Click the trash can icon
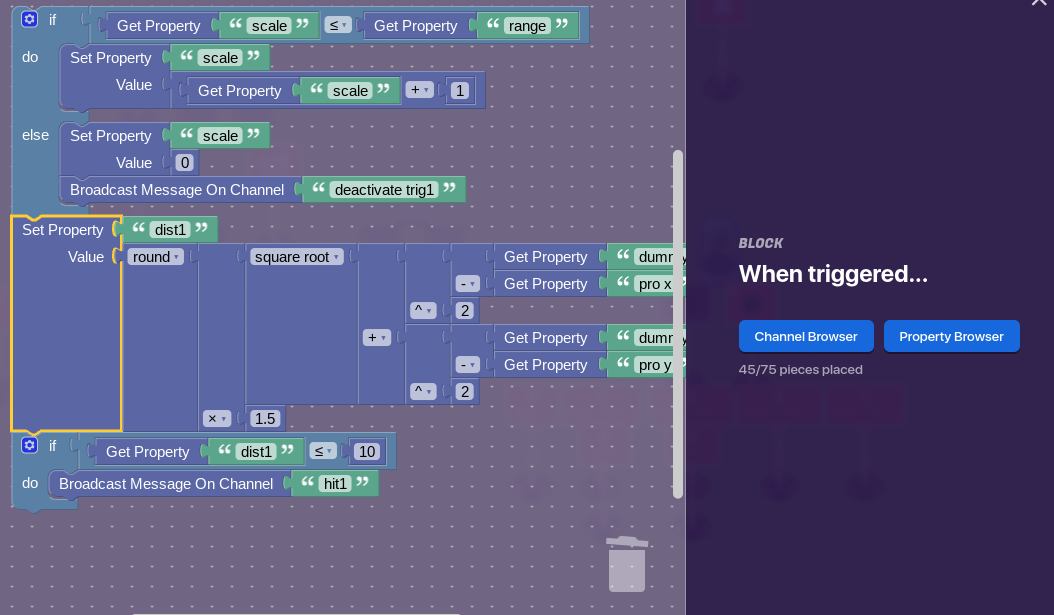The image size is (1054, 615). pos(627,564)
